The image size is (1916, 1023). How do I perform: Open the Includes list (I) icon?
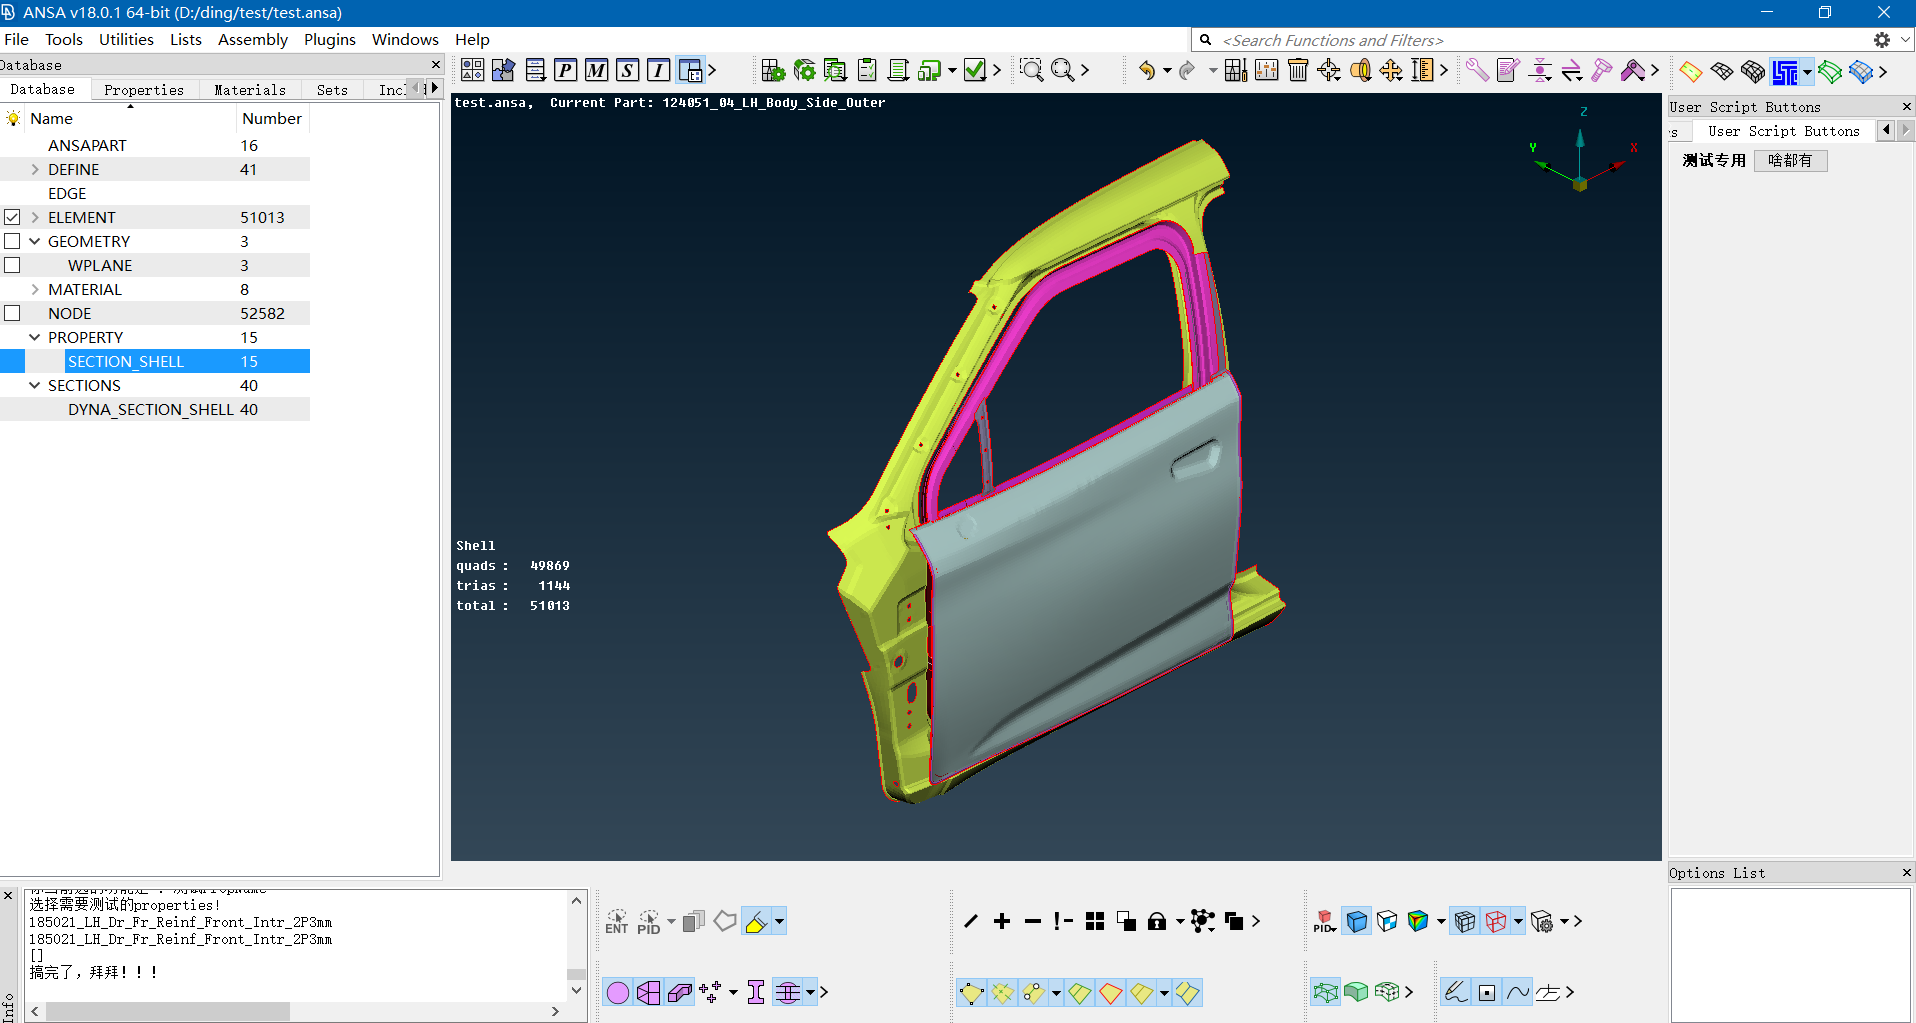tap(658, 70)
